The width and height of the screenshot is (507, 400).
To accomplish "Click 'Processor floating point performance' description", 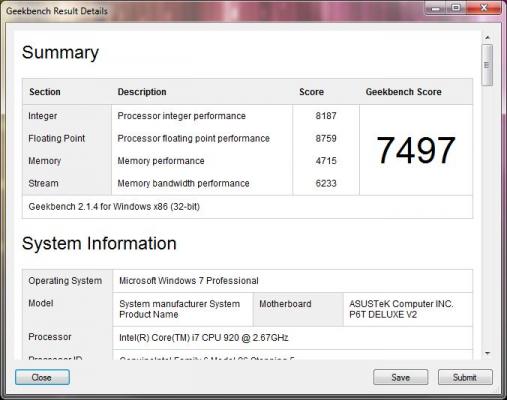I will tap(193, 138).
